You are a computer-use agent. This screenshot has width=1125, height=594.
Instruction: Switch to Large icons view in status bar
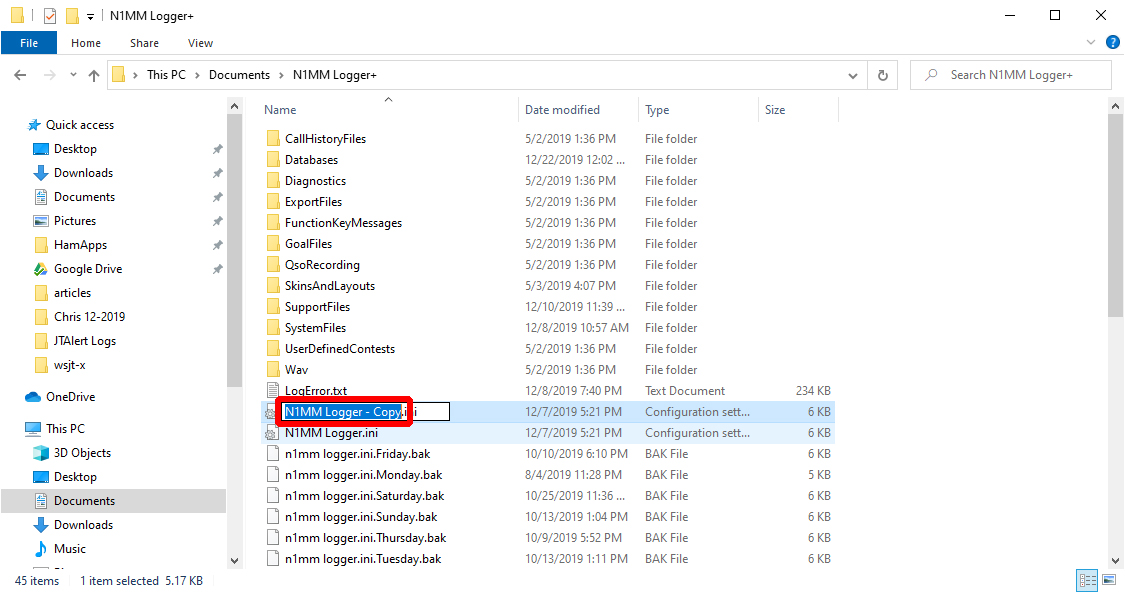coord(1109,580)
